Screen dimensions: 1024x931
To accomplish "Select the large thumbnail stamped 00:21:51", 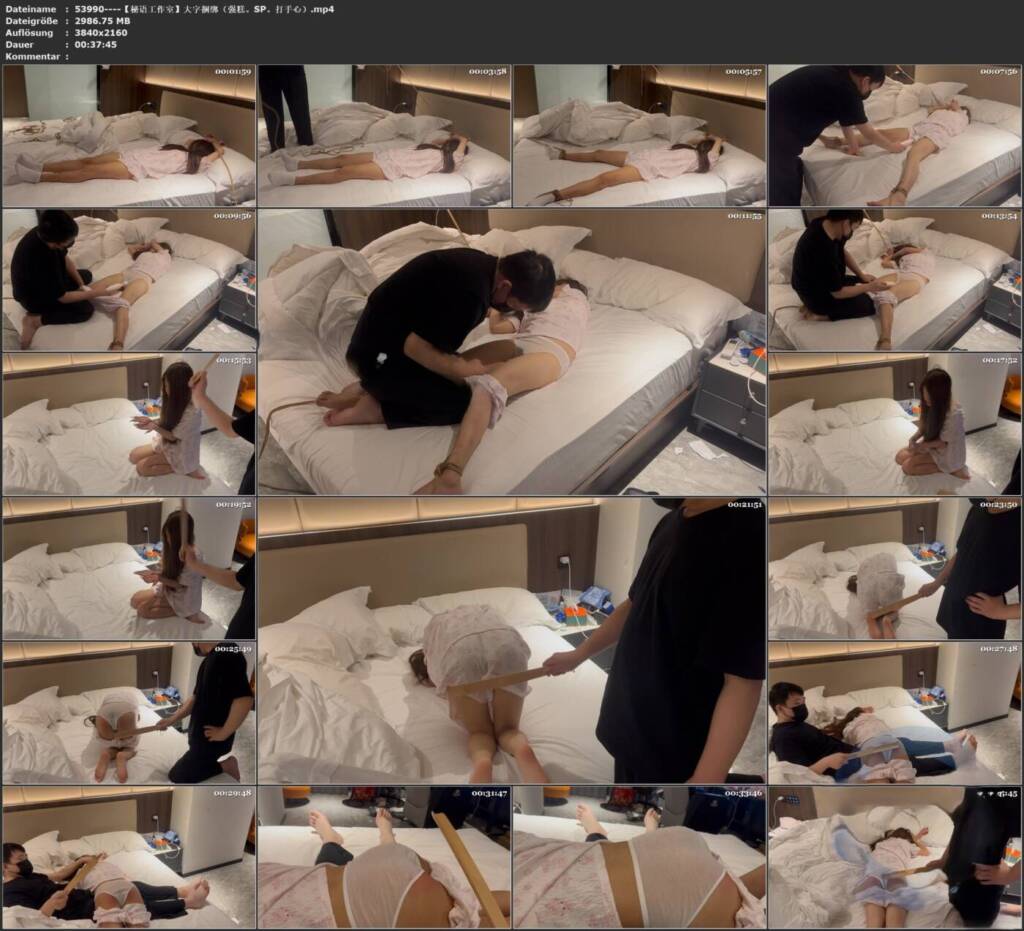I will (x=512, y=640).
